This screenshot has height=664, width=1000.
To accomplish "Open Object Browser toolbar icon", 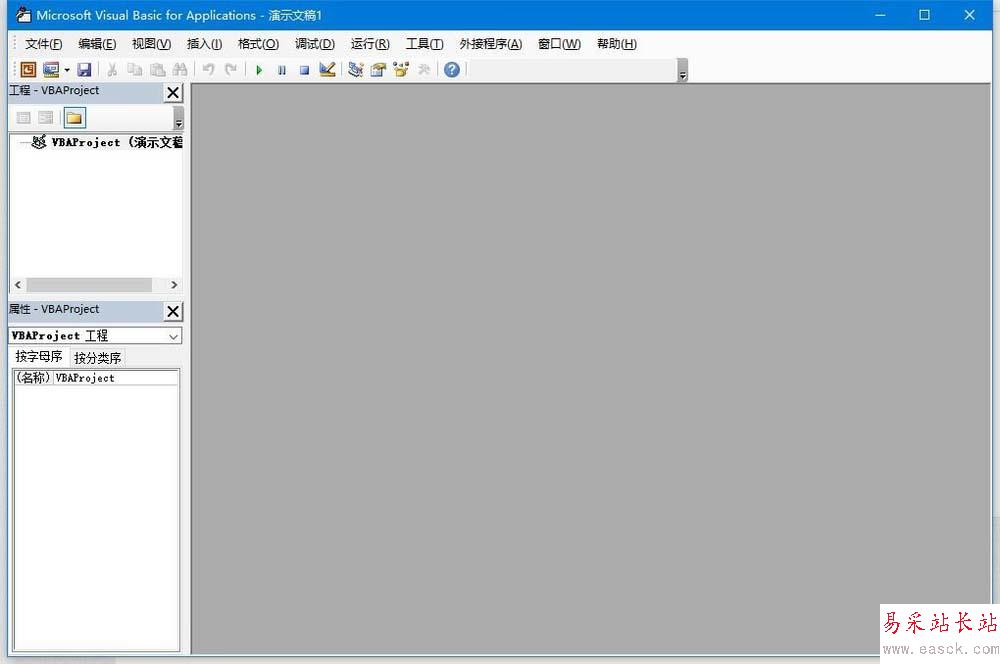I will click(x=401, y=70).
